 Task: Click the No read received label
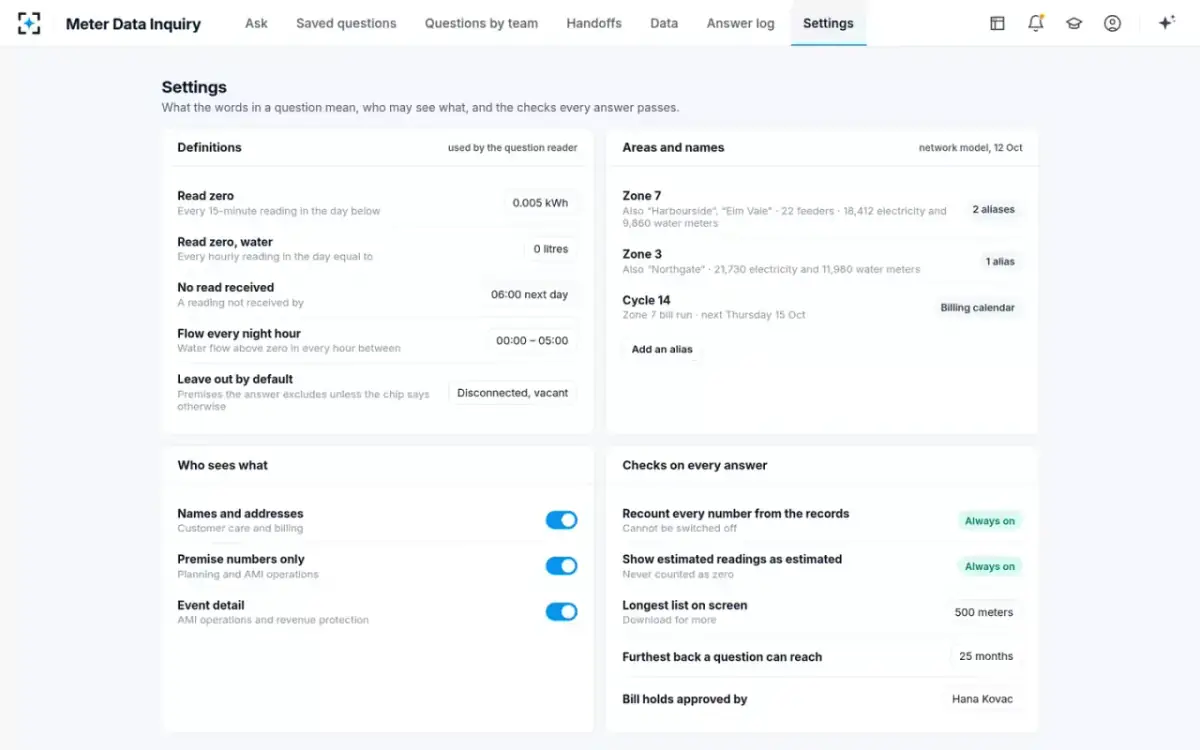tap(225, 288)
